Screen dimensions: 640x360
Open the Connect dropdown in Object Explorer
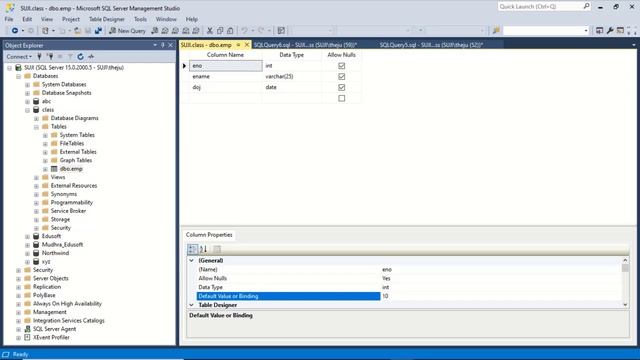[19, 57]
